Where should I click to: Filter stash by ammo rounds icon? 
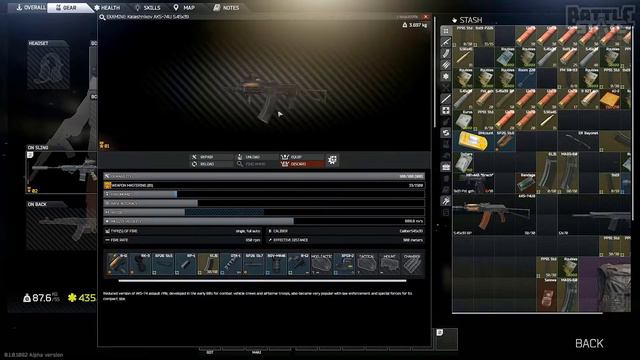pos(446,65)
